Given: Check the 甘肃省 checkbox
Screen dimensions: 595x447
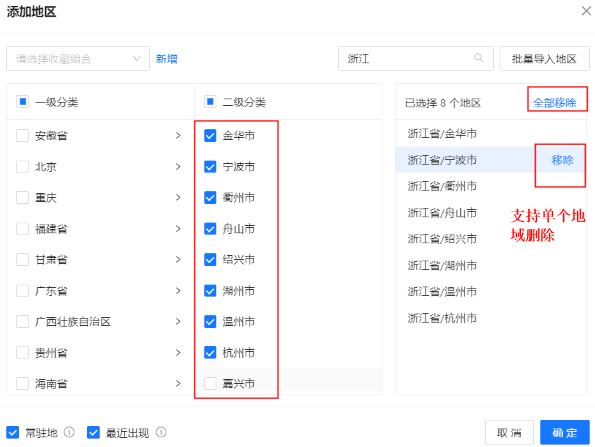Looking at the screenshot, I should (22, 260).
